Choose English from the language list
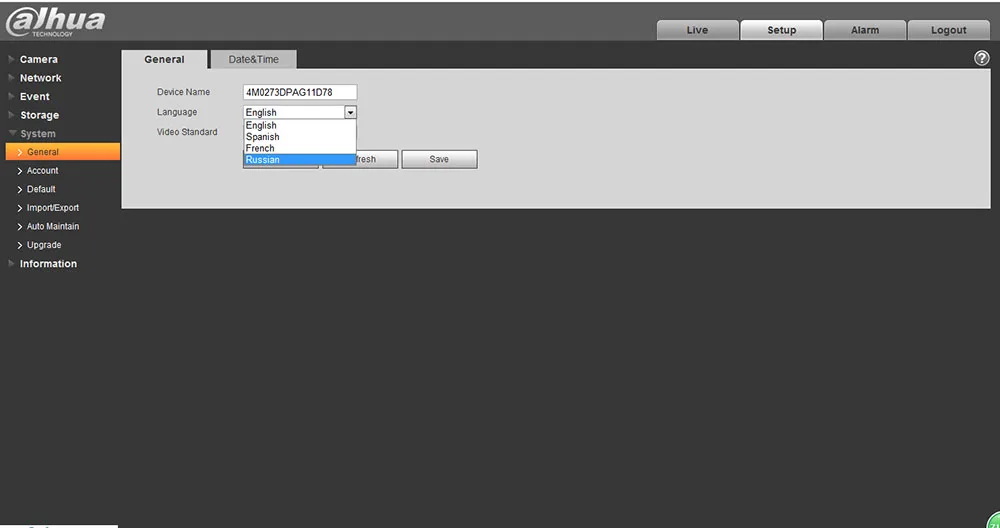The image size is (1000, 528). tap(300, 126)
